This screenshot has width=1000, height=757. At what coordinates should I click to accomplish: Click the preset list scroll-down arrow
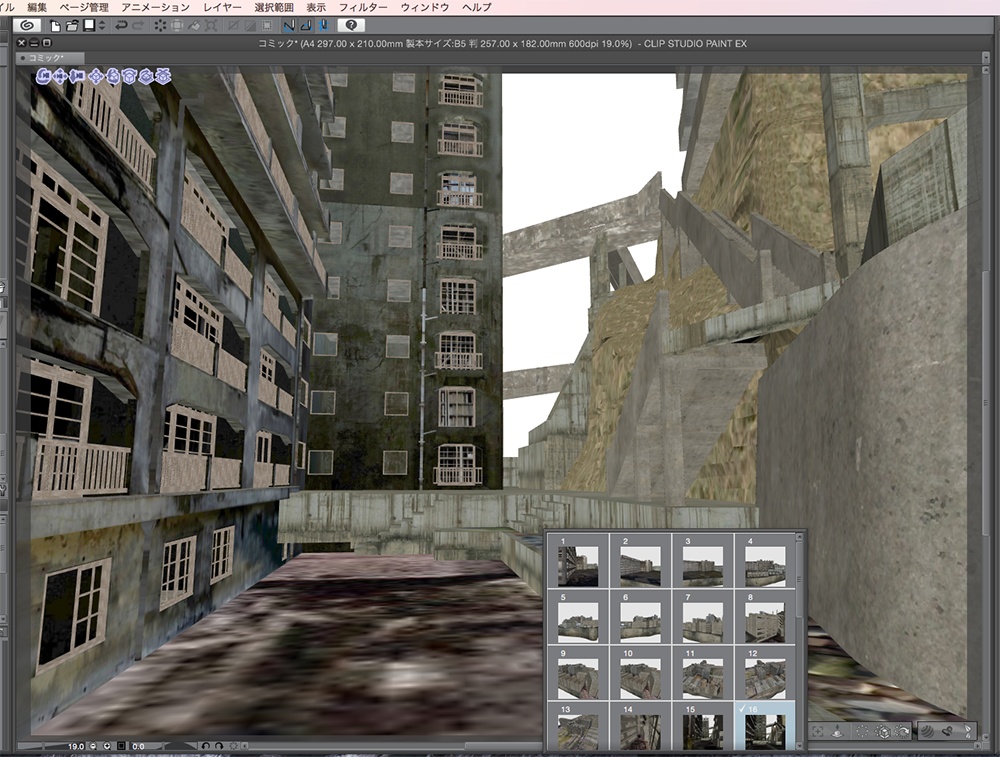(800, 745)
